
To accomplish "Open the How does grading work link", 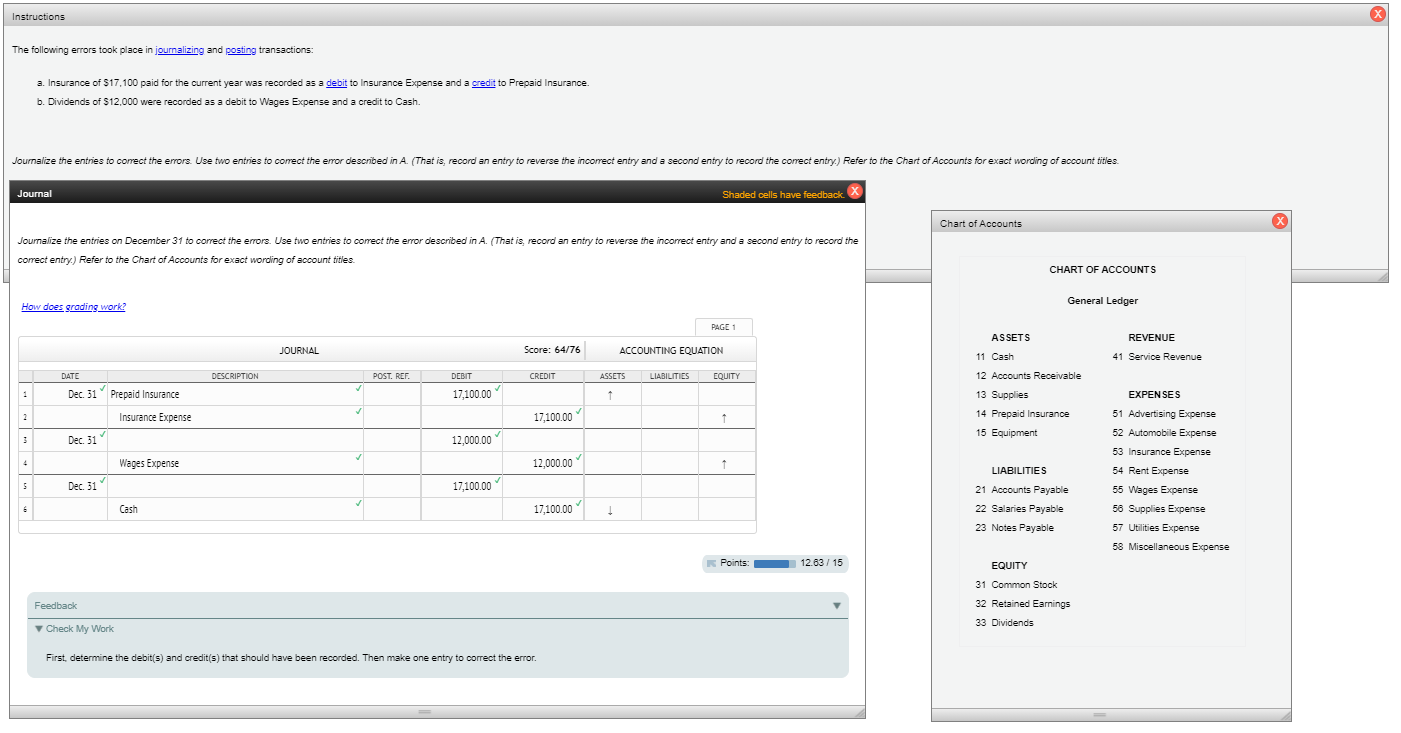I will pos(74,306).
